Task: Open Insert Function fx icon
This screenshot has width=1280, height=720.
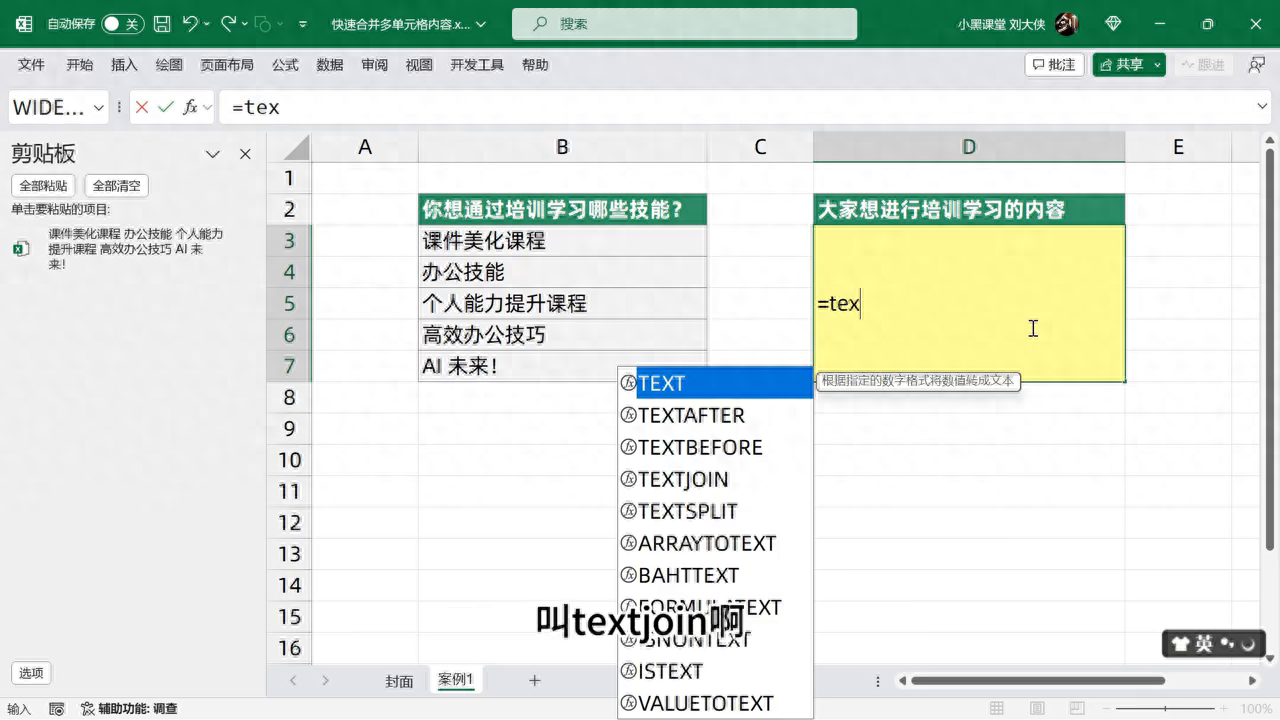Action: point(190,107)
